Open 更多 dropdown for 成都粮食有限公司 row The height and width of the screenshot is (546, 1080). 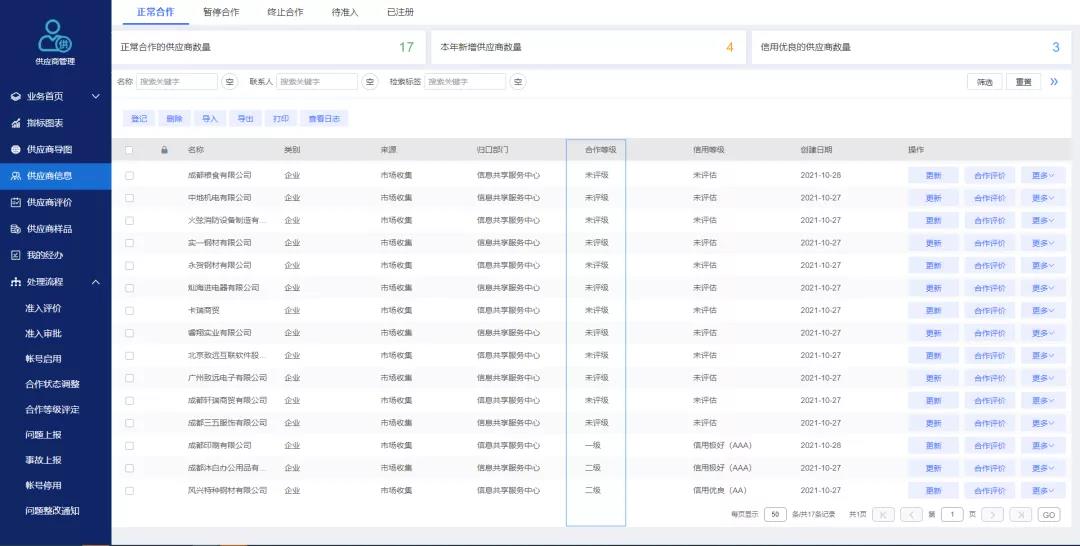click(x=1043, y=176)
